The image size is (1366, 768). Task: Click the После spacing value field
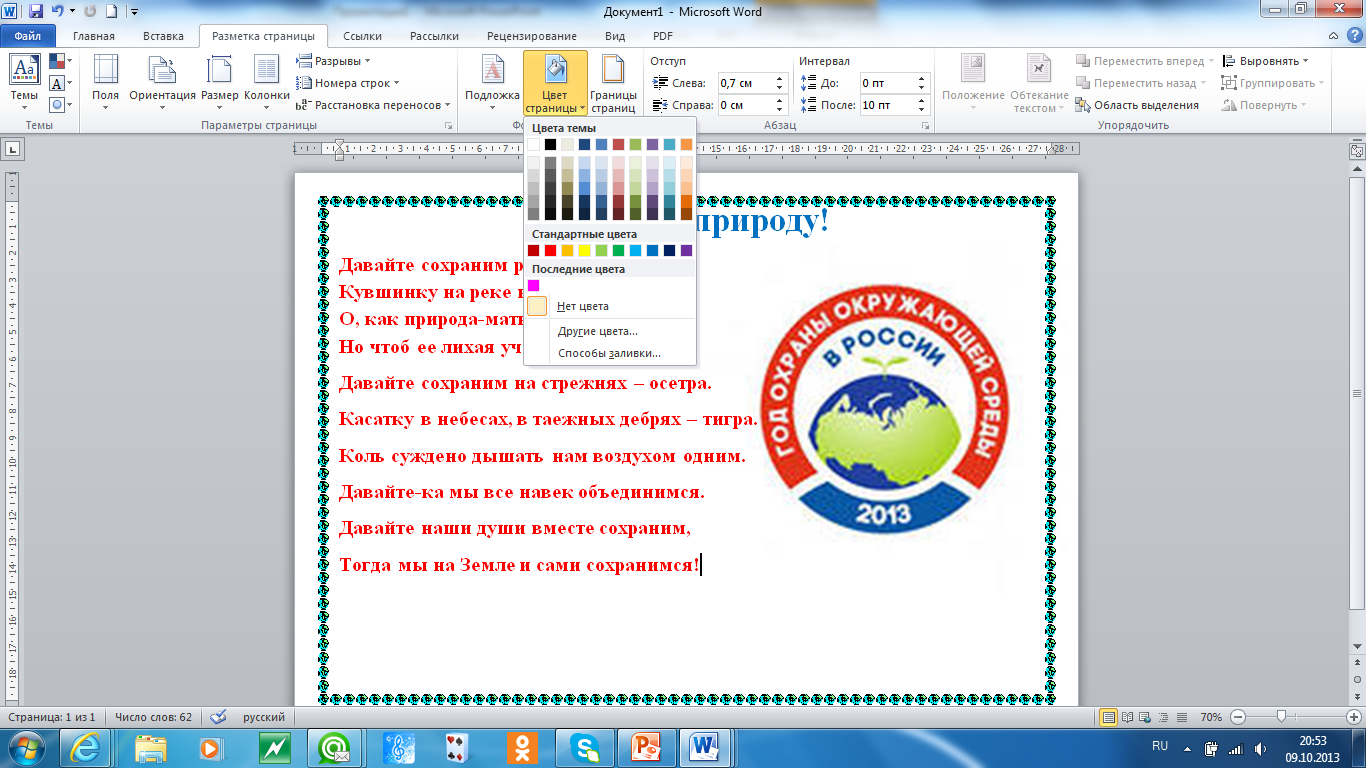[x=888, y=105]
